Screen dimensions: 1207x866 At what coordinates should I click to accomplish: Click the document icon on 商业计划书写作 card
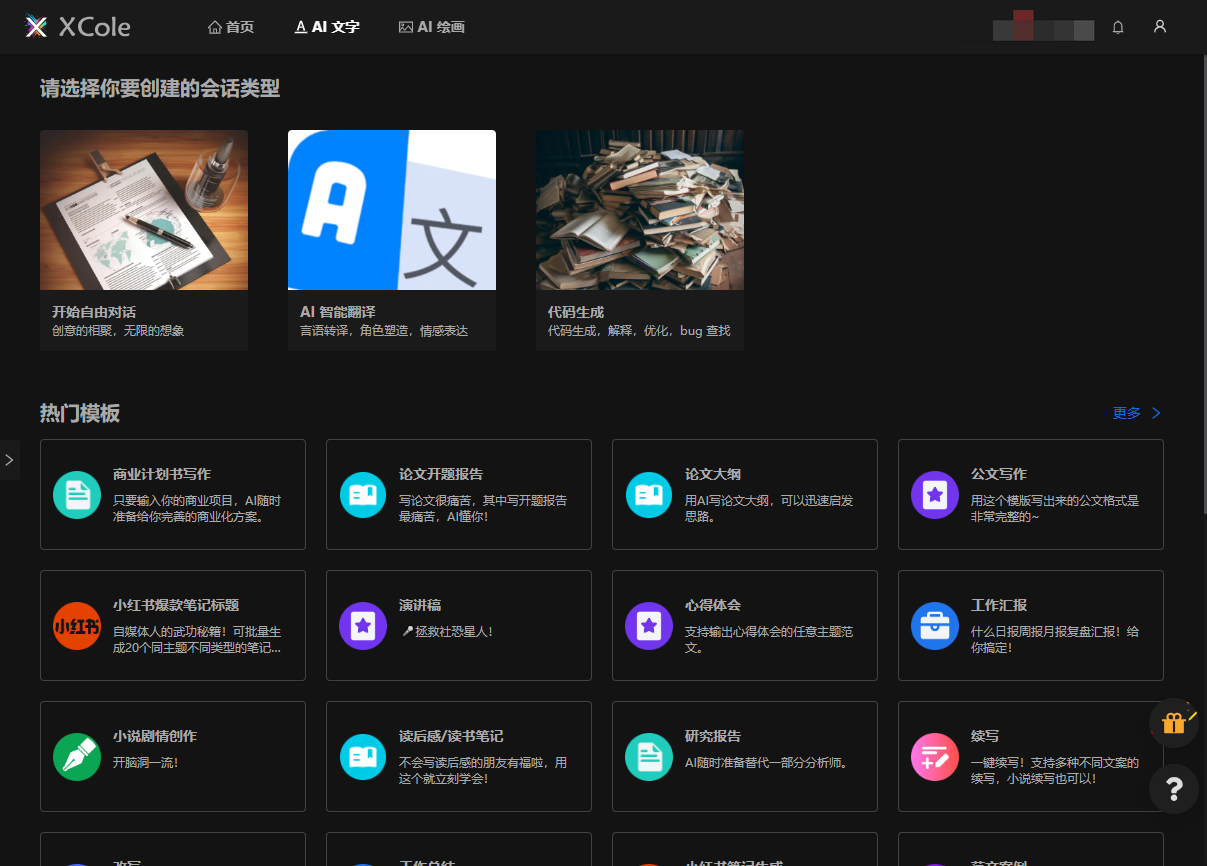pyautogui.click(x=77, y=494)
